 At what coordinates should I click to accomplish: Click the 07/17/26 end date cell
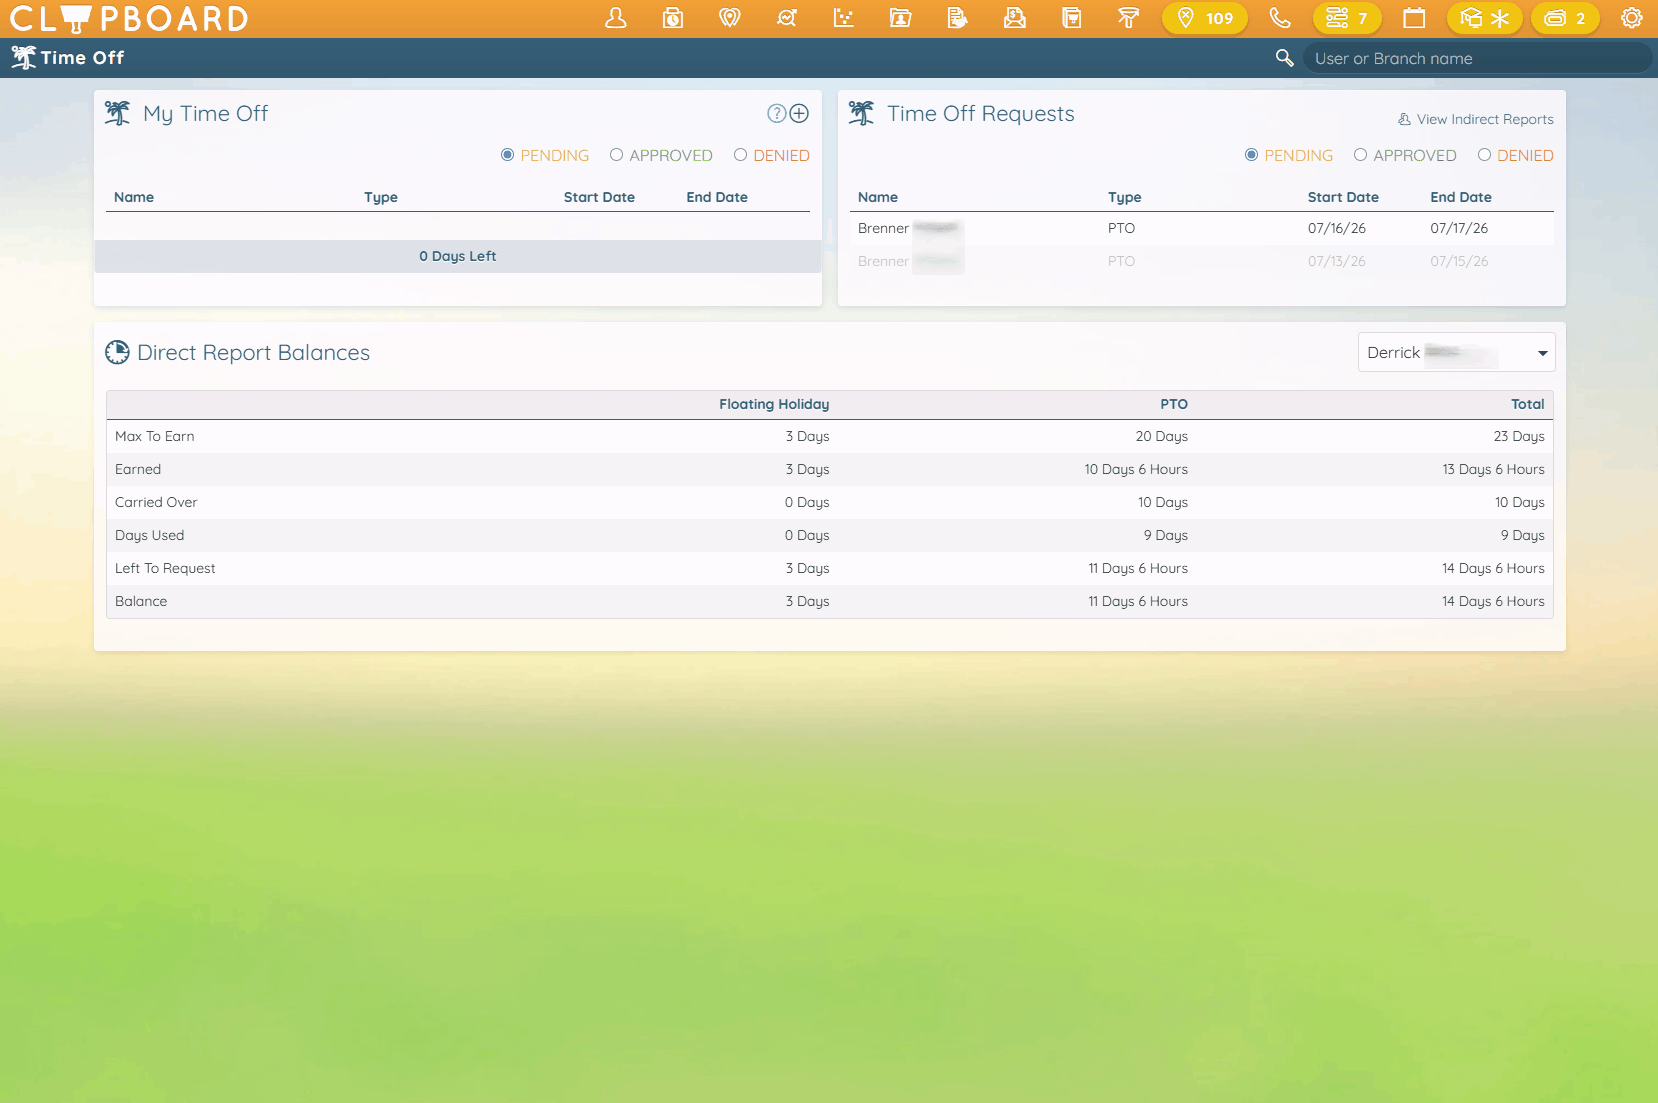[x=1459, y=228]
